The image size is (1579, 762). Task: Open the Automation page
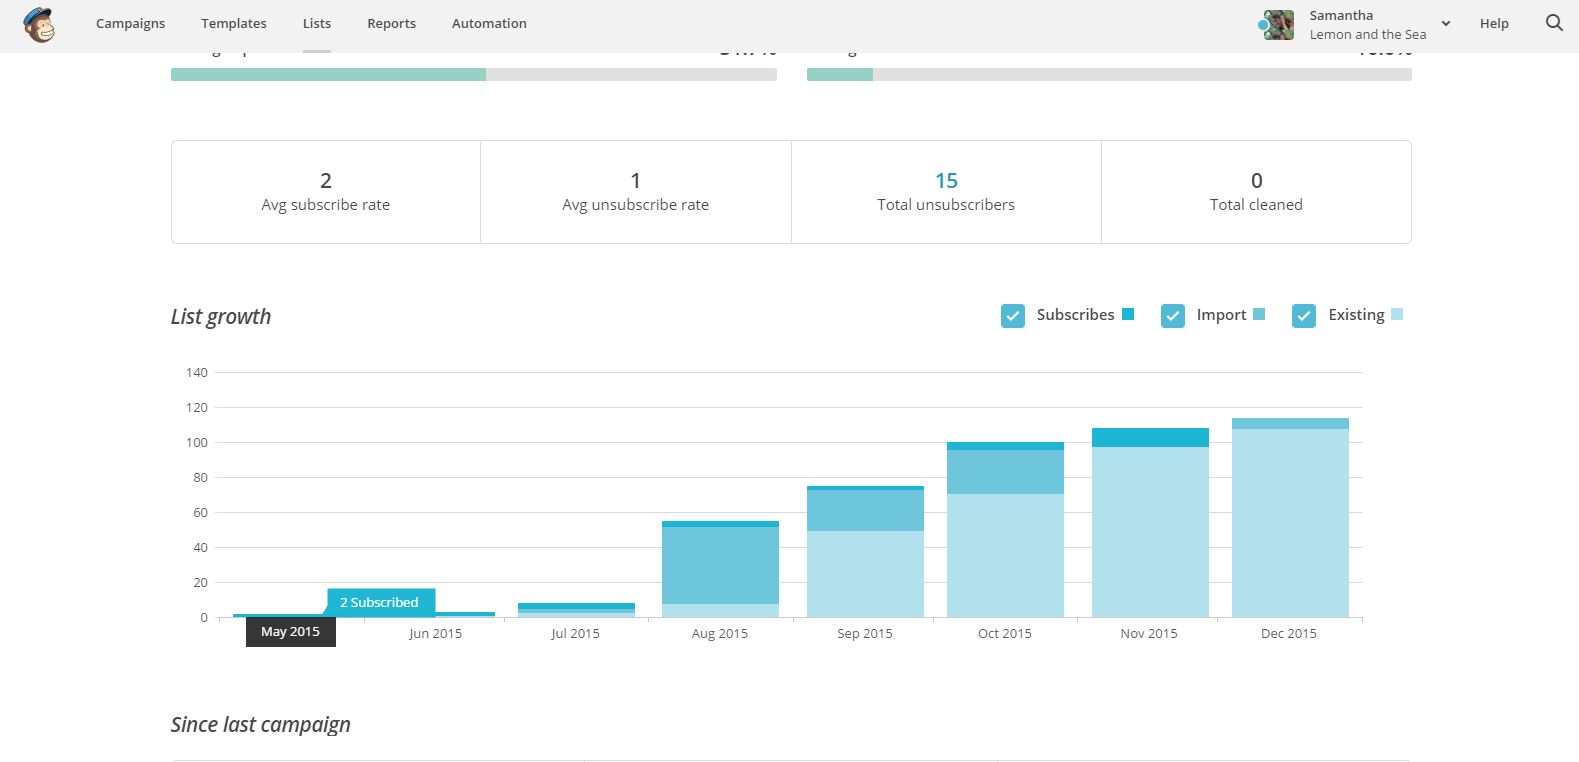(489, 23)
